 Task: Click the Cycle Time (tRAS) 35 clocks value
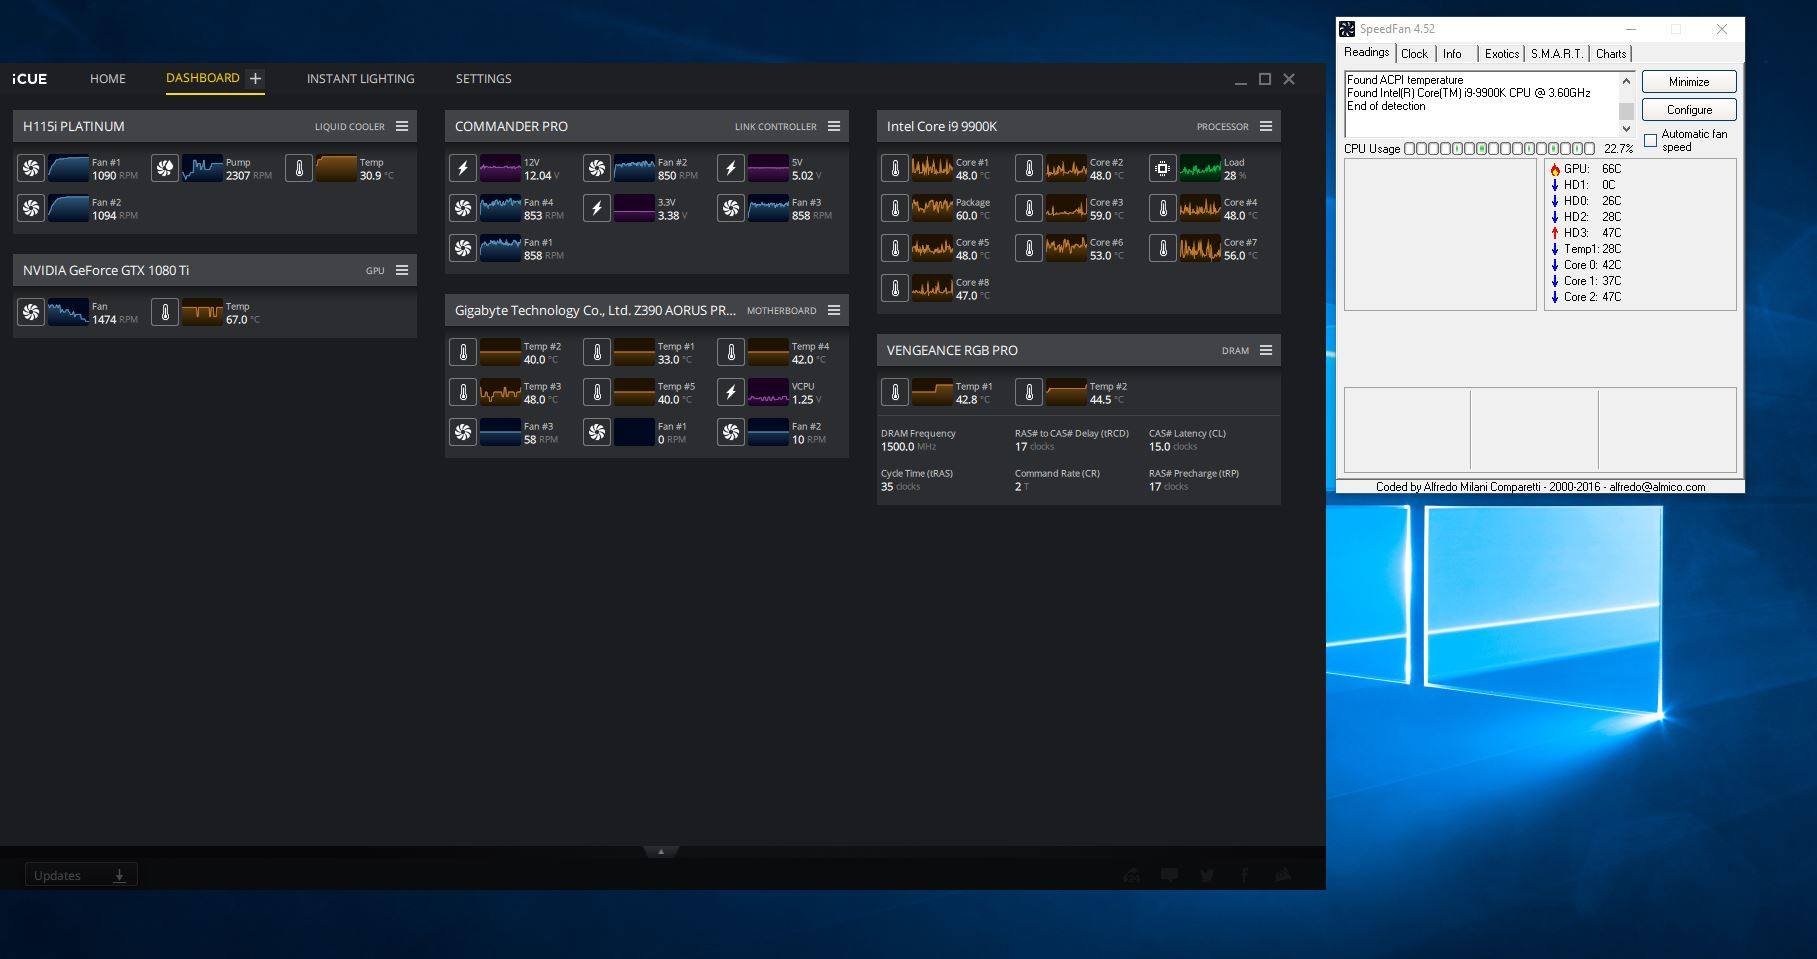(x=900, y=487)
